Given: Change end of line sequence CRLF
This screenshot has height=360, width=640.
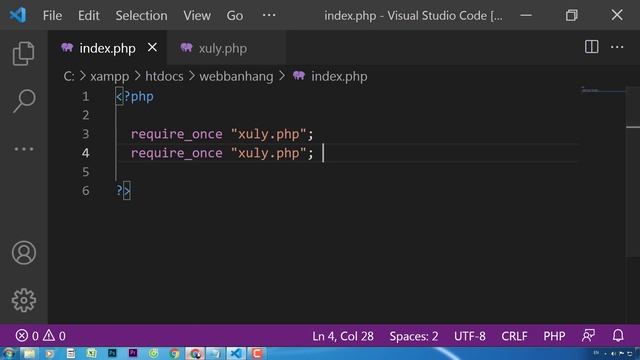Looking at the screenshot, I should [514, 336].
